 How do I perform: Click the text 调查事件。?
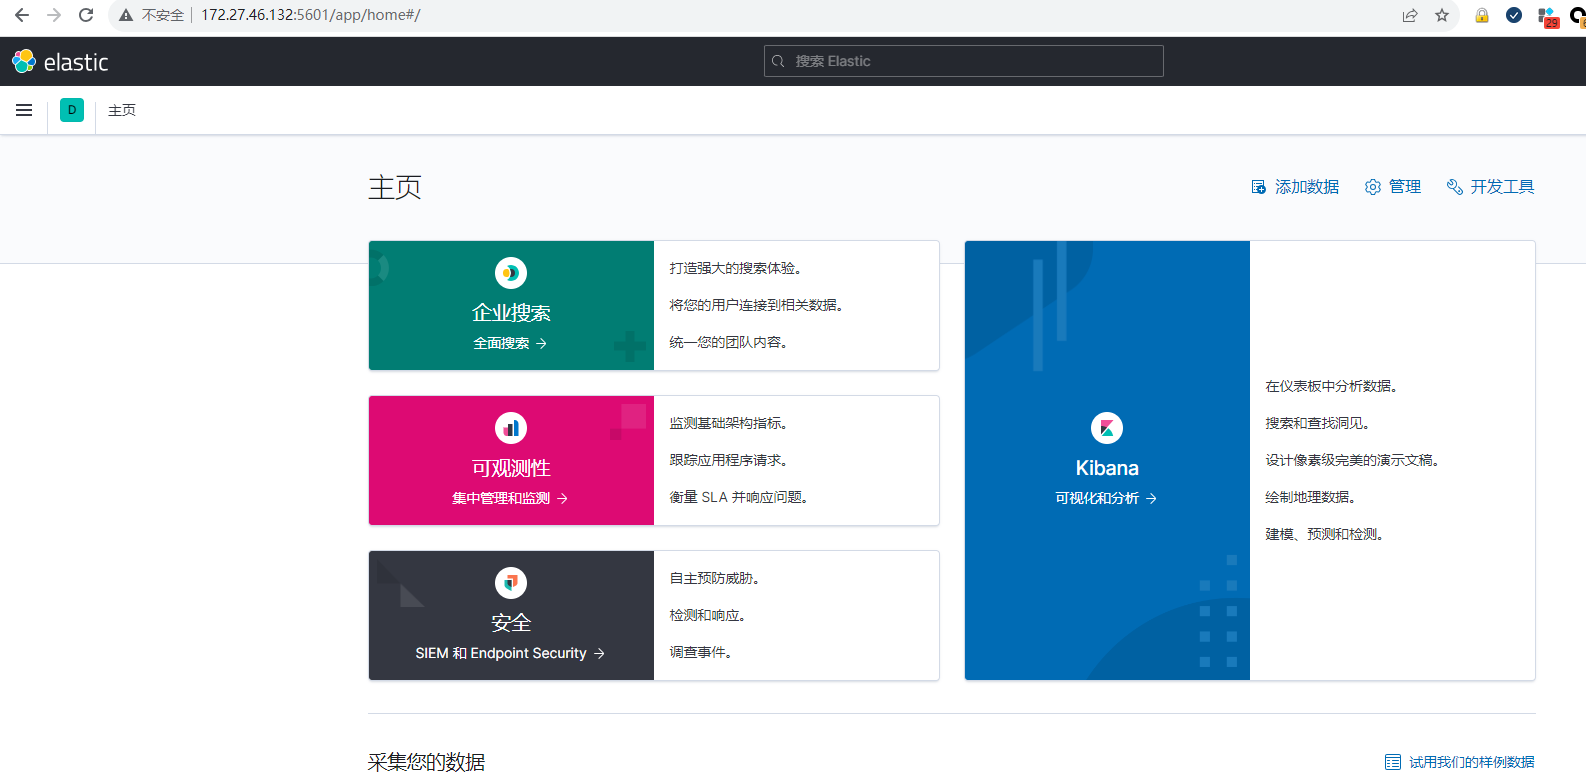pos(701,652)
